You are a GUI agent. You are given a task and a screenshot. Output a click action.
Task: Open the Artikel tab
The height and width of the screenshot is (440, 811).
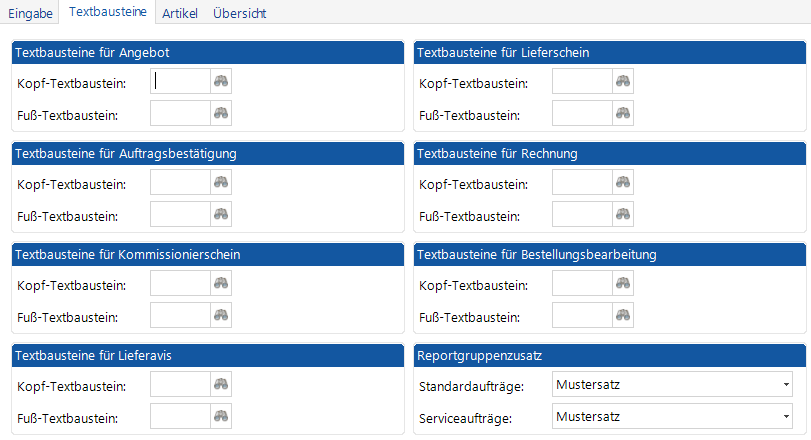click(x=179, y=12)
